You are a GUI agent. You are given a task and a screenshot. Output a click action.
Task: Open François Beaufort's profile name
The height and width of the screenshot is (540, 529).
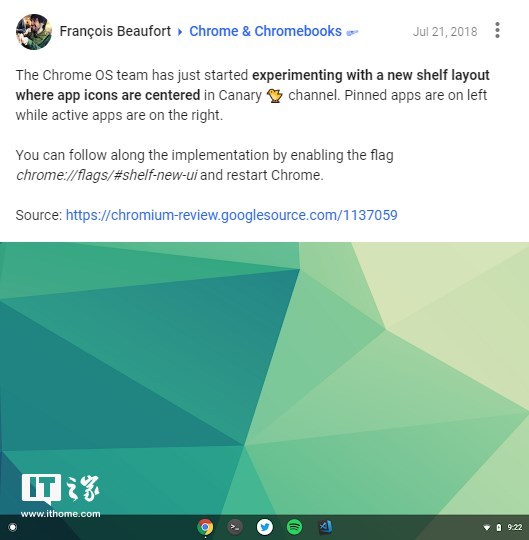[x=115, y=31]
